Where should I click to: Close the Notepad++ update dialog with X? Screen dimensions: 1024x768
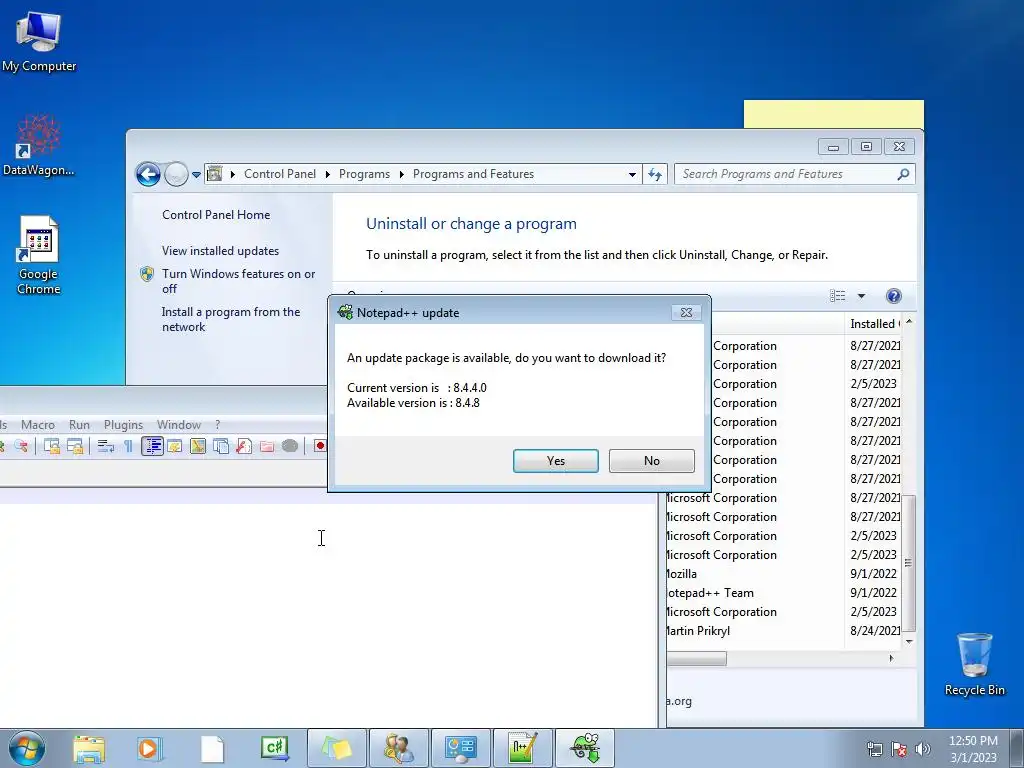coord(686,313)
